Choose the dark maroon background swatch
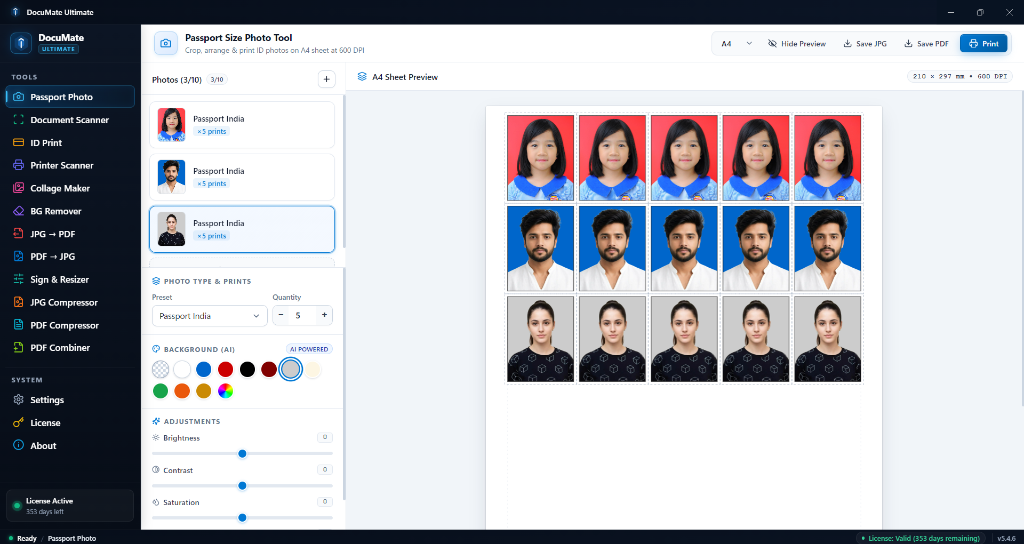 [269, 370]
